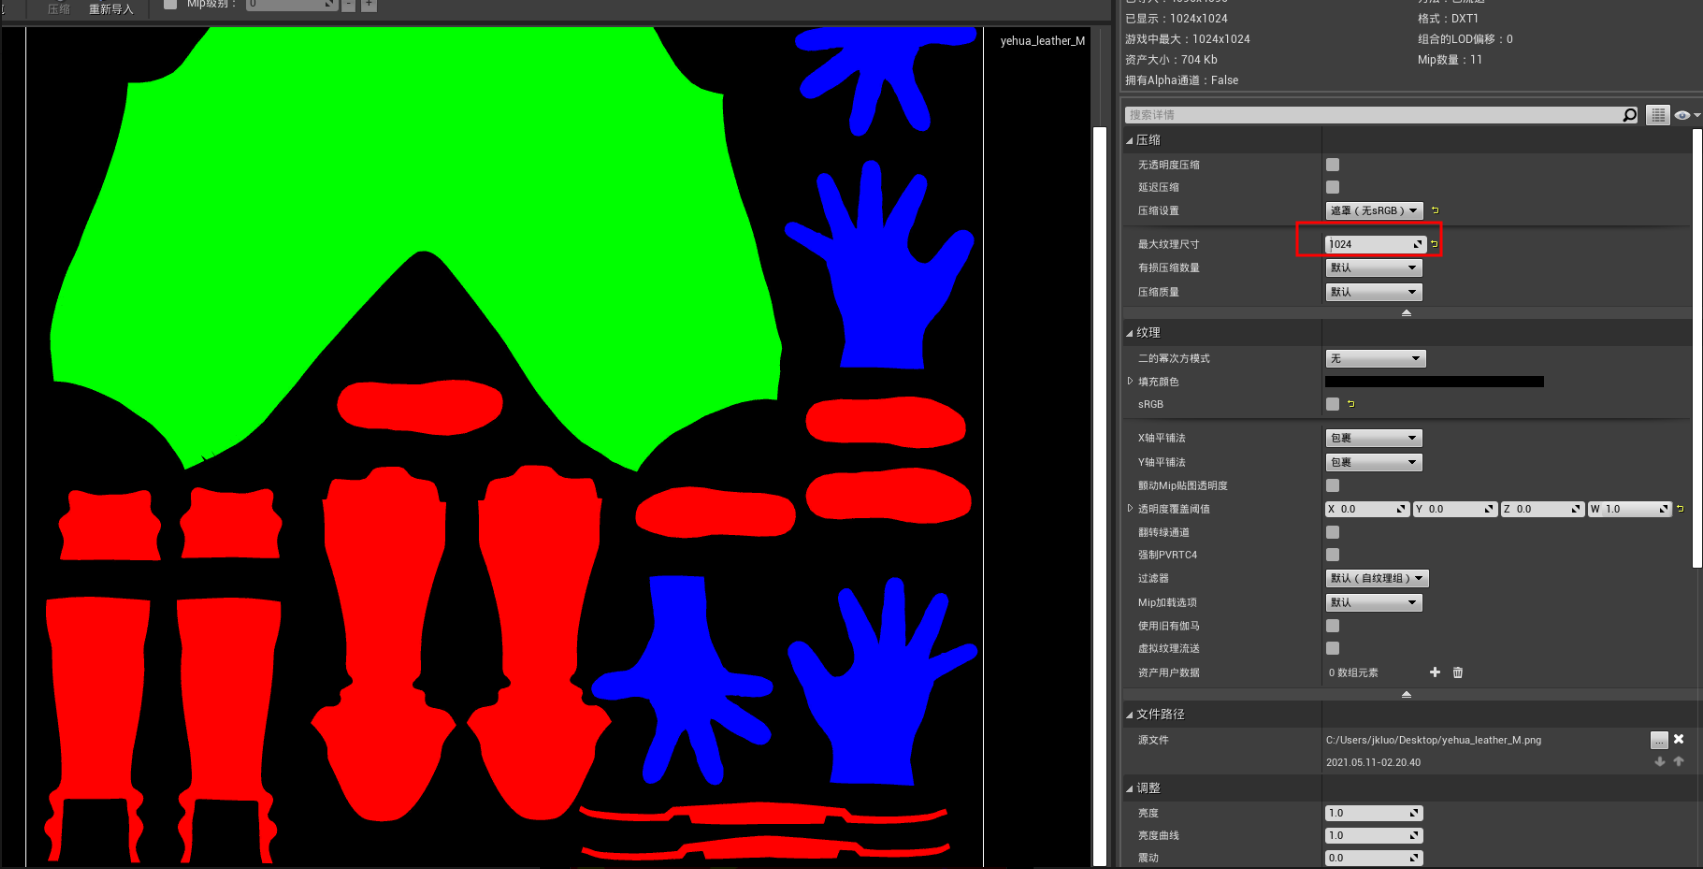The width and height of the screenshot is (1703, 869).
Task: Click the black 填充颜色 color swatch
Action: click(x=1434, y=381)
